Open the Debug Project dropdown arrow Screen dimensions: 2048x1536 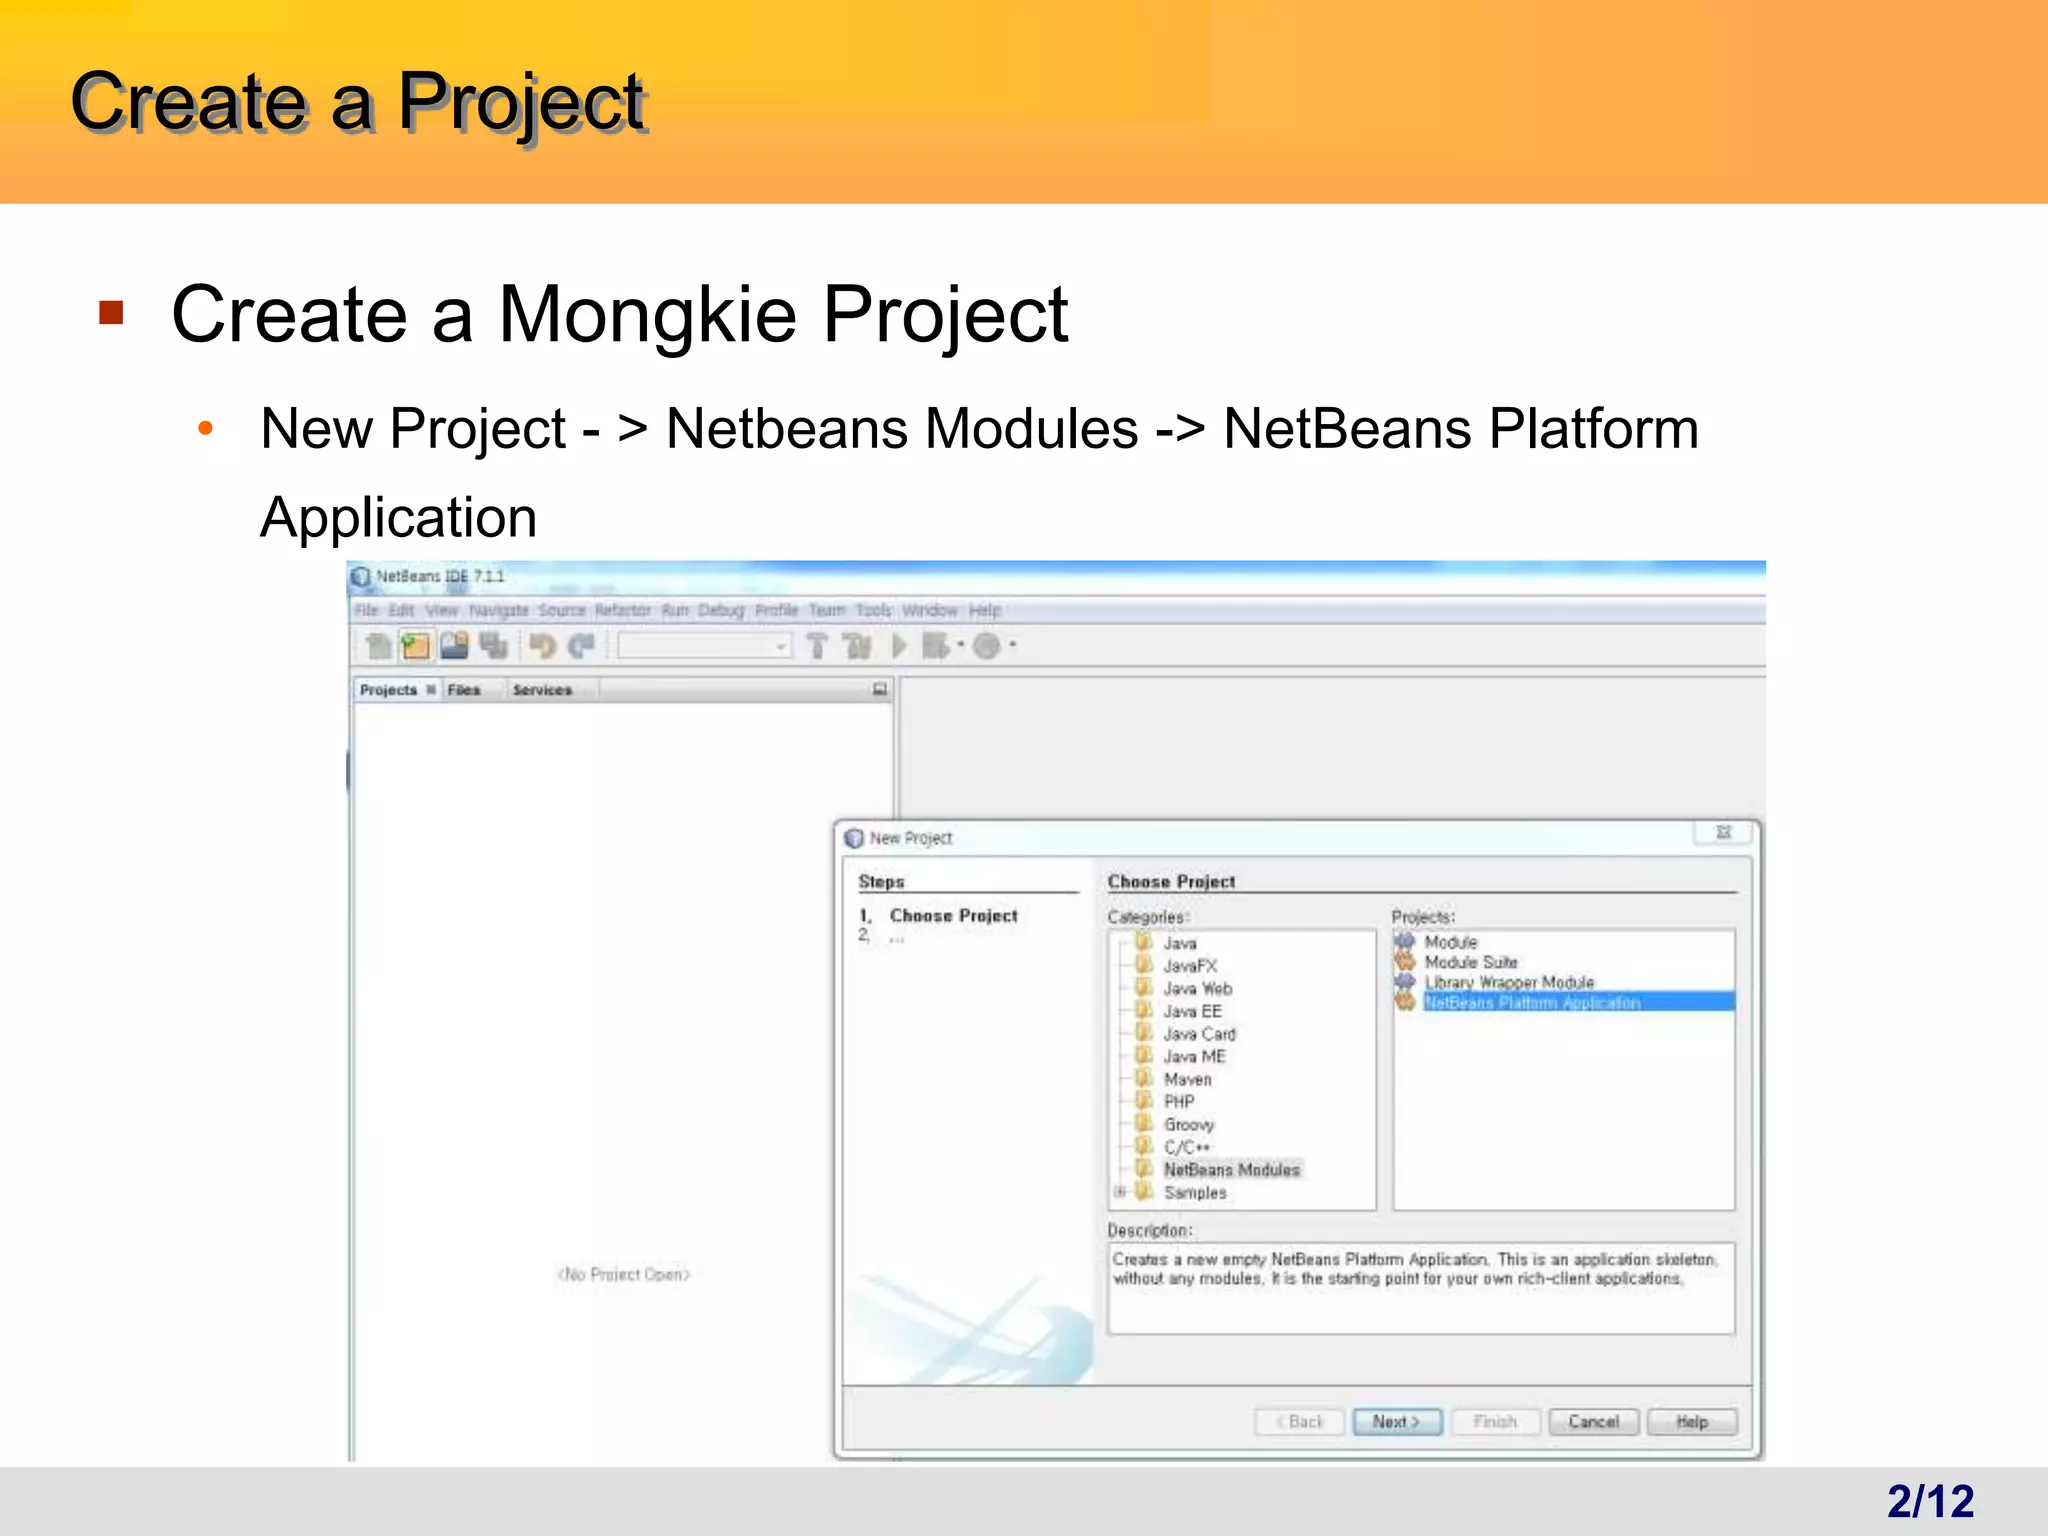[x=960, y=645]
